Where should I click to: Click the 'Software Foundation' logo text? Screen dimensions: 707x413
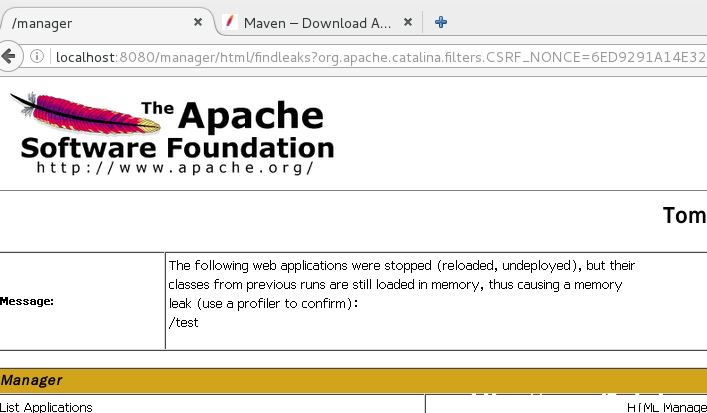pos(177,148)
